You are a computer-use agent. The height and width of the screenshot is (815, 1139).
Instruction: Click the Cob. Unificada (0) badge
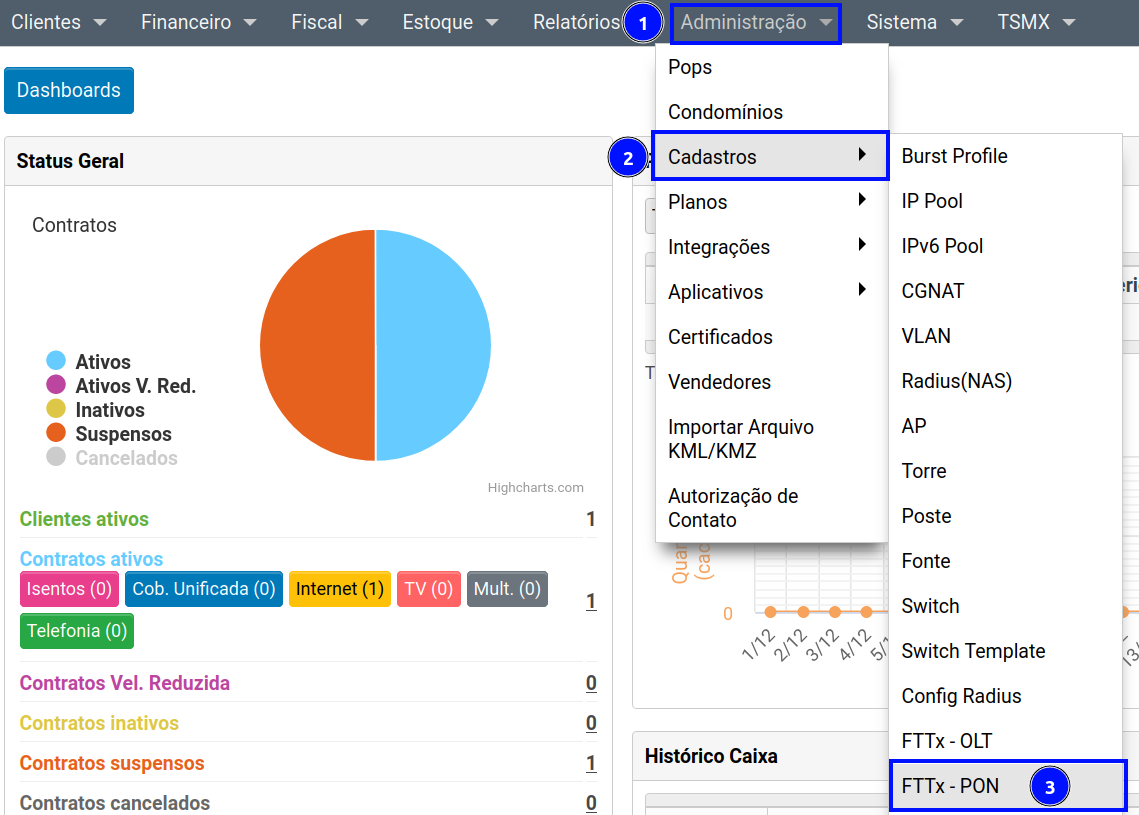(204, 589)
